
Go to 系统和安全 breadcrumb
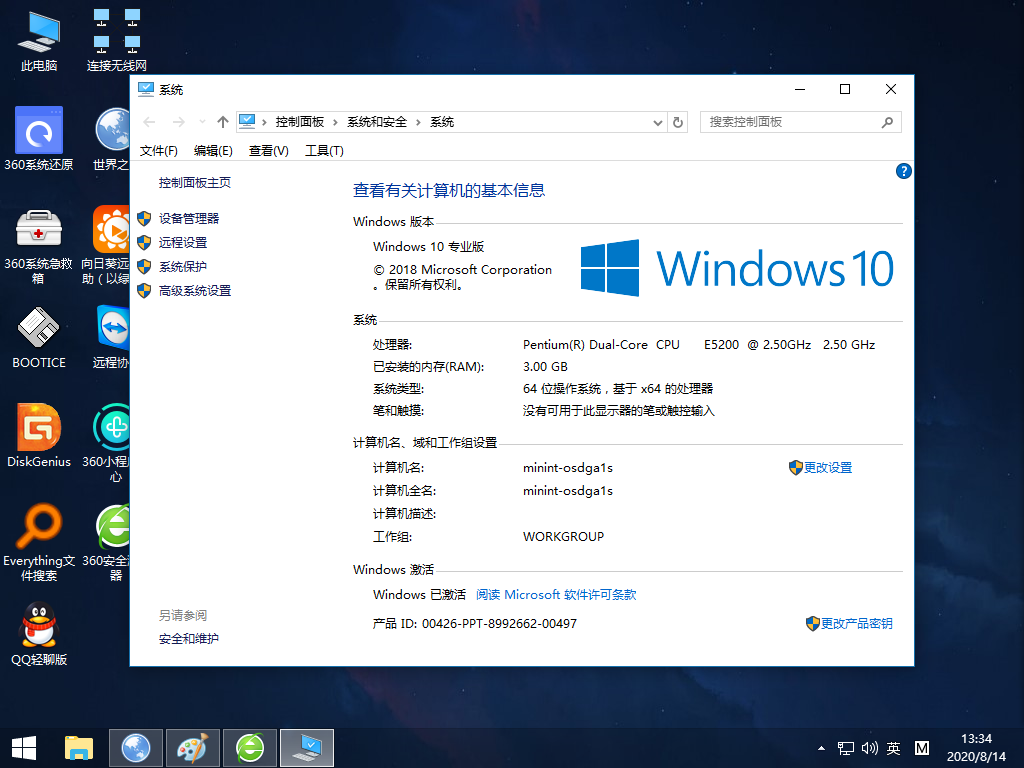click(377, 122)
